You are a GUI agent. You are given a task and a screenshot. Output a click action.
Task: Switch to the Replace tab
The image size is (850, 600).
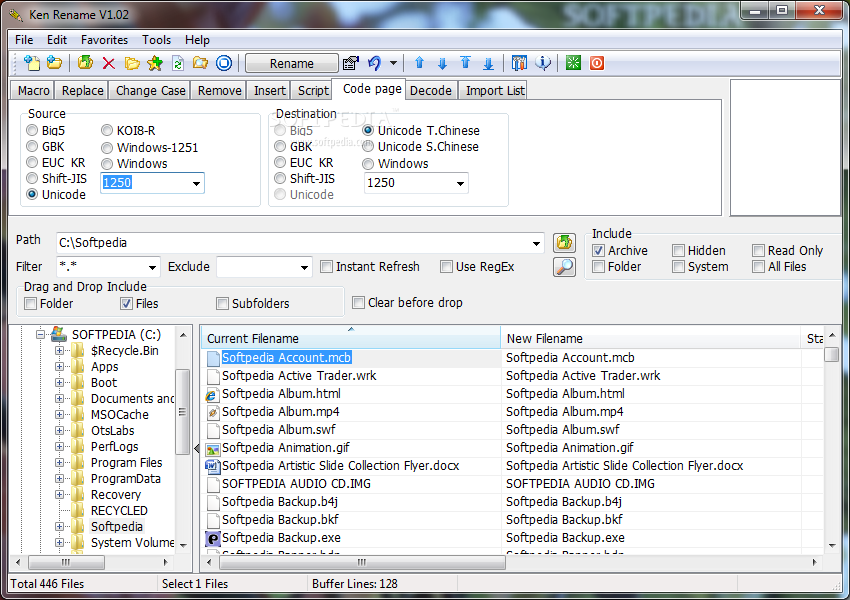coord(82,91)
